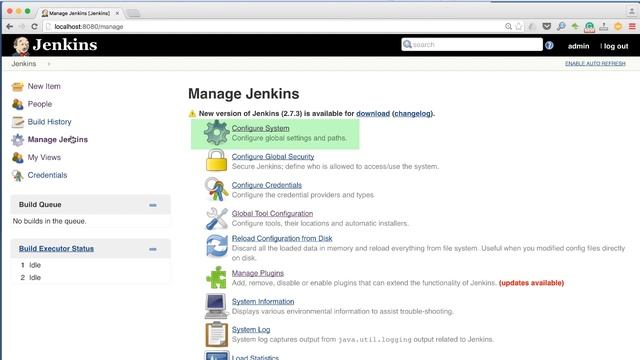The image size is (640, 360).
Task: Collapse the Build Queue panel
Action: 153,205
